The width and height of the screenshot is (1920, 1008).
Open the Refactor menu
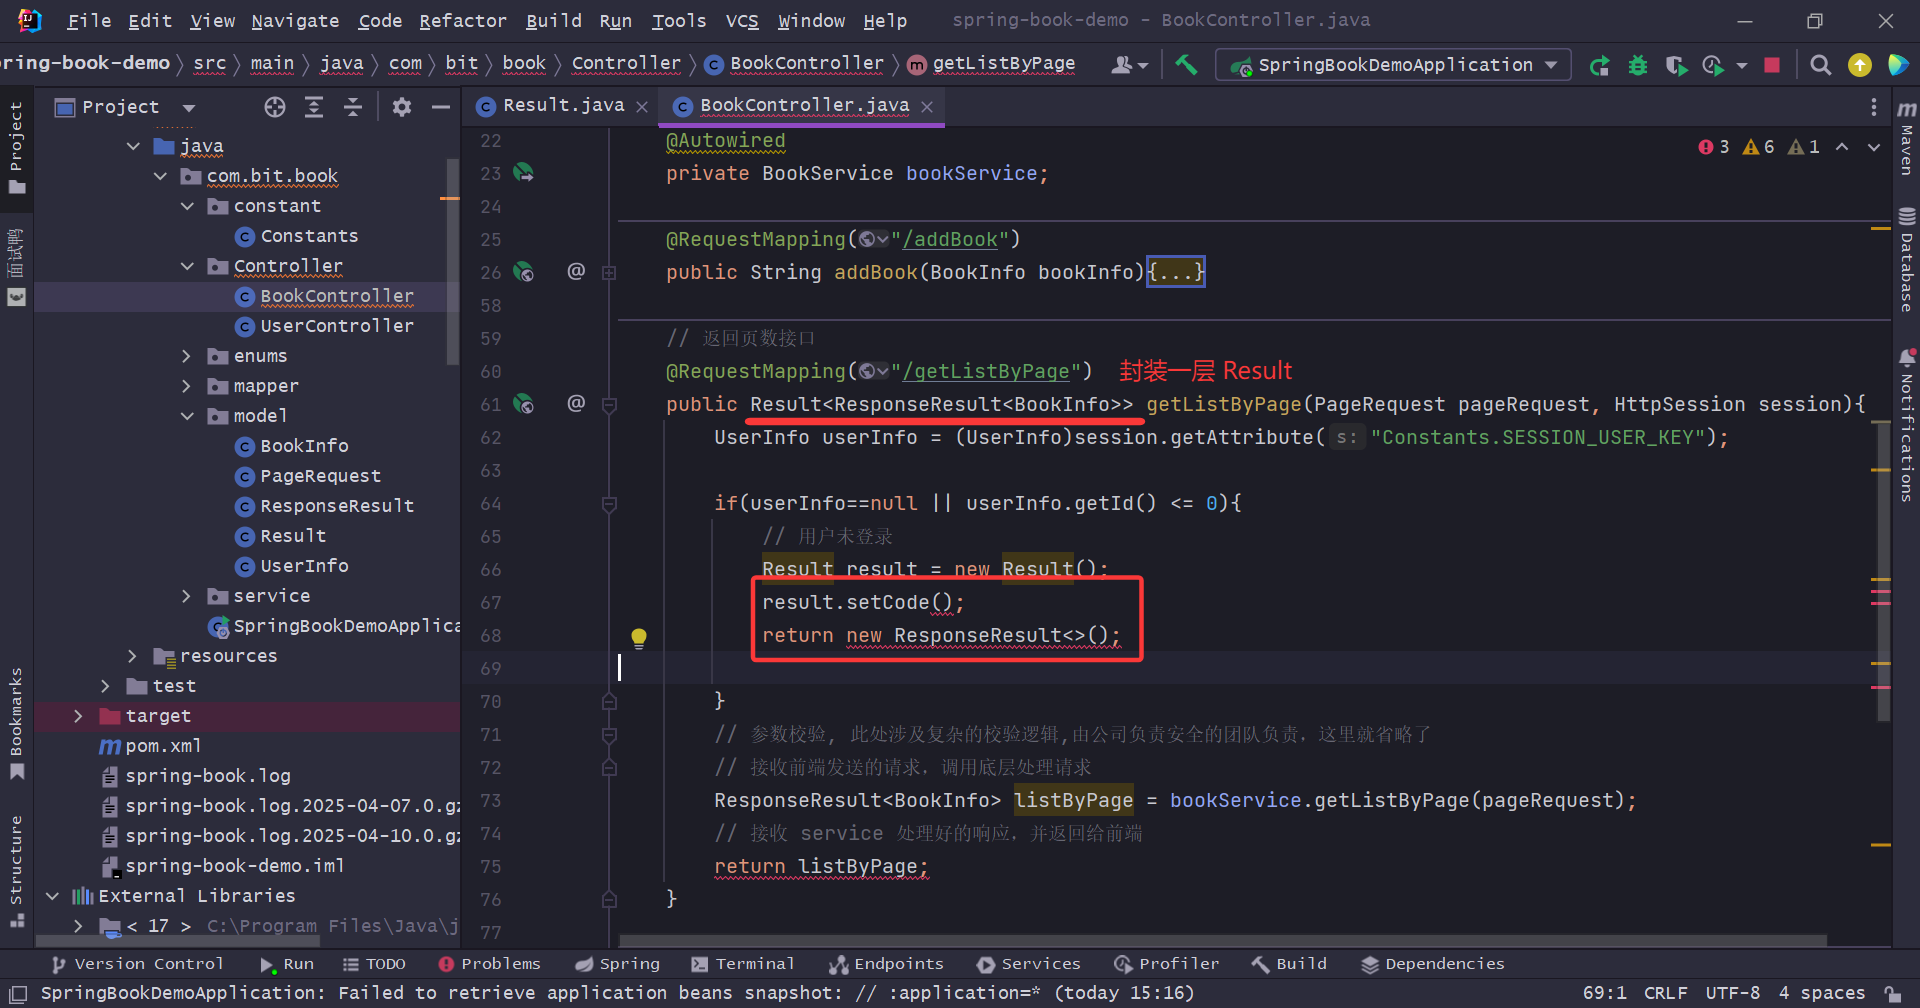(462, 20)
